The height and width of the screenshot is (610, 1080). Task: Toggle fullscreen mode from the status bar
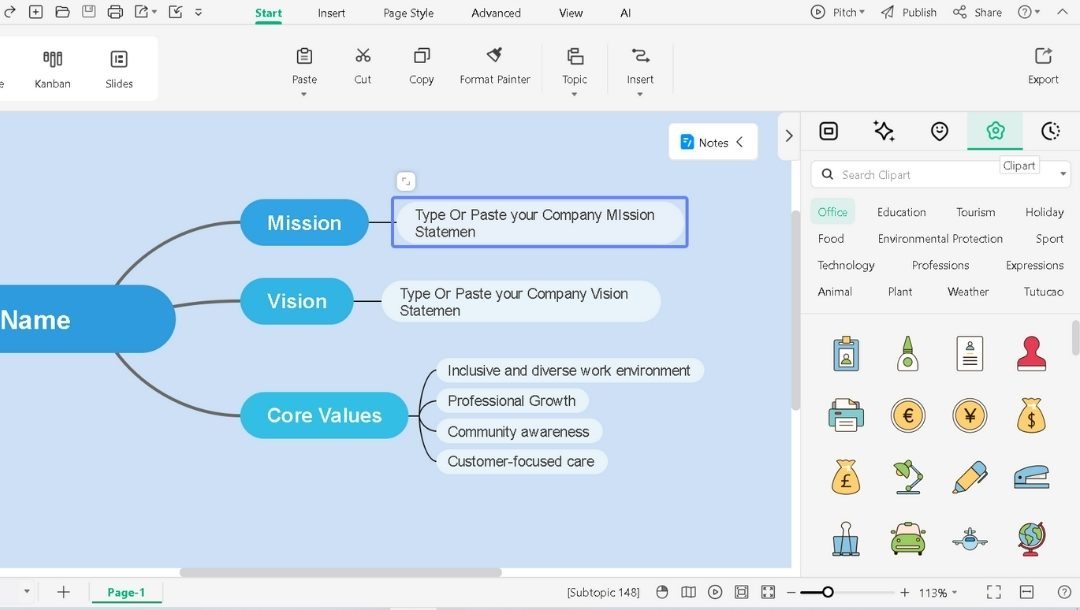(x=994, y=591)
